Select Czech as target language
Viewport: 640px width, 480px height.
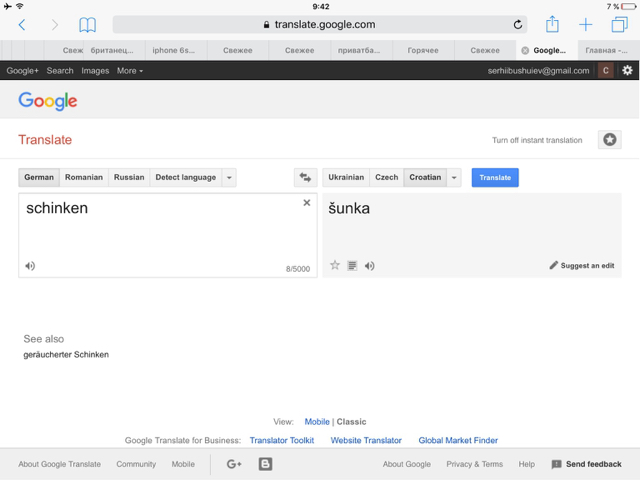click(387, 178)
